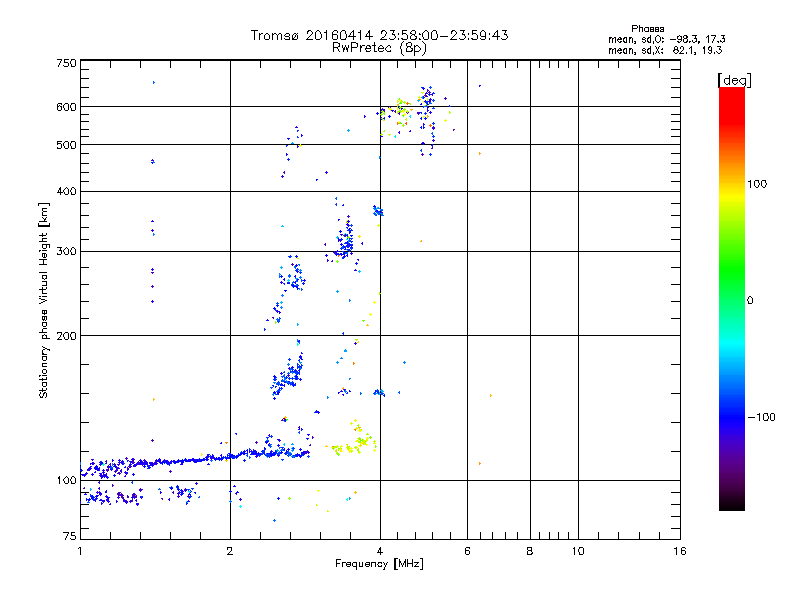Image resolution: width=800 pixels, height=600 pixels.
Task: Click the x-axis tick label '1'
Action: point(80,551)
